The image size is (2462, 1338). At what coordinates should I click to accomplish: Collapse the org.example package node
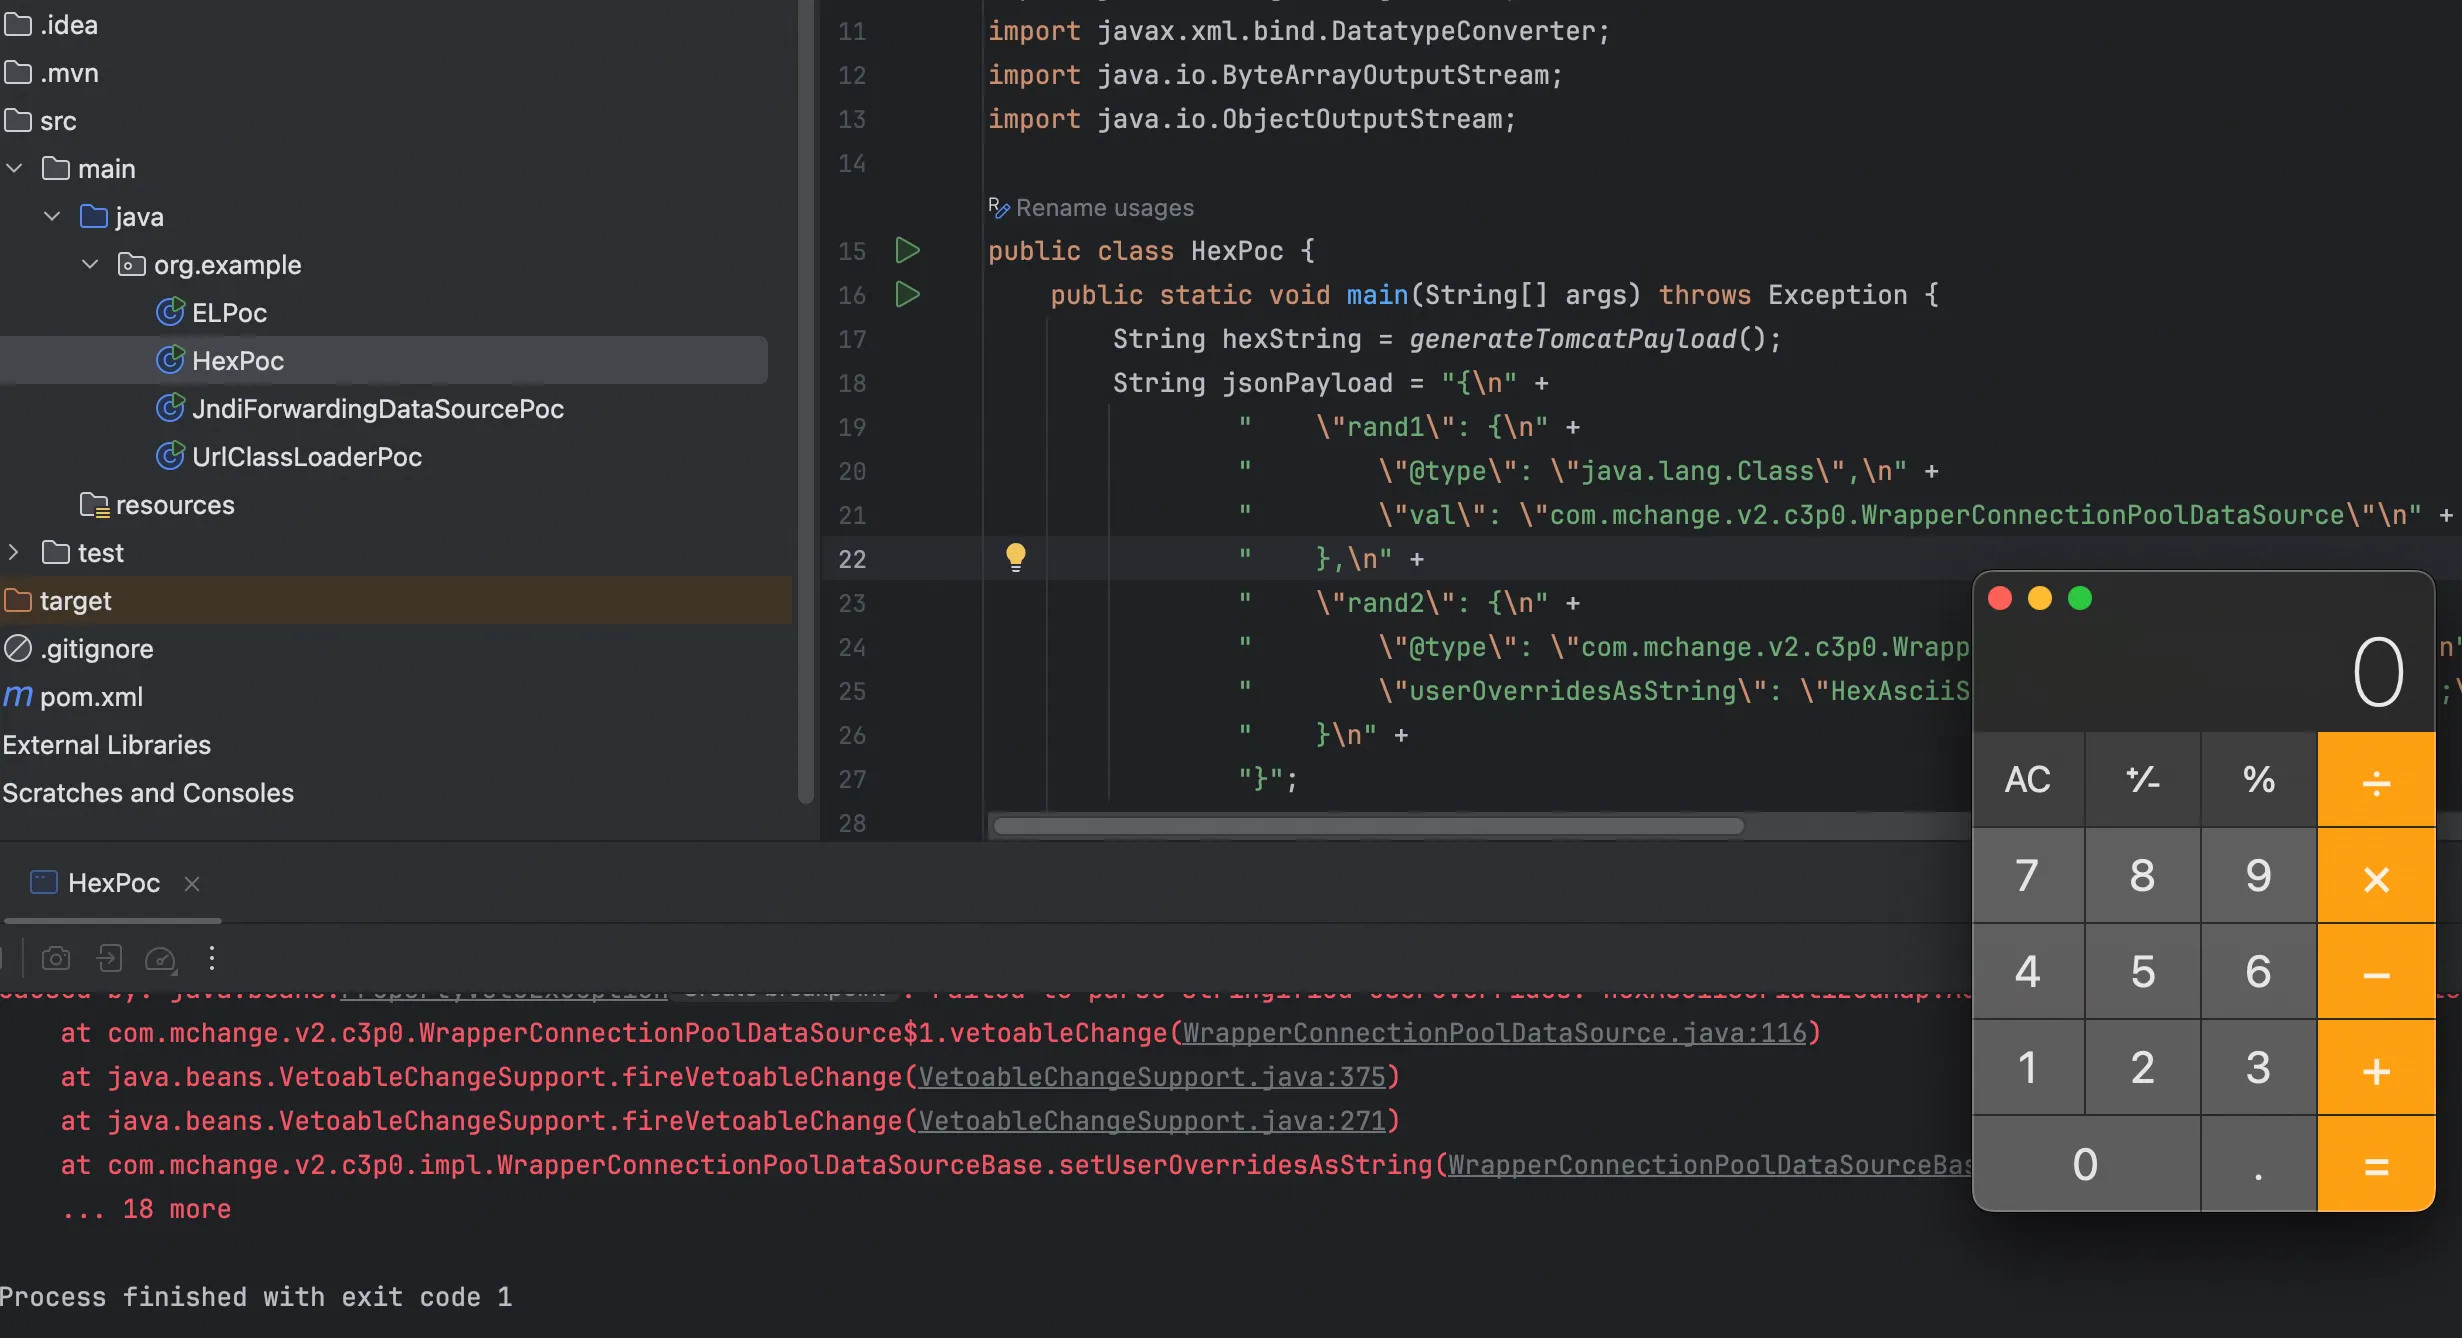pos(90,265)
